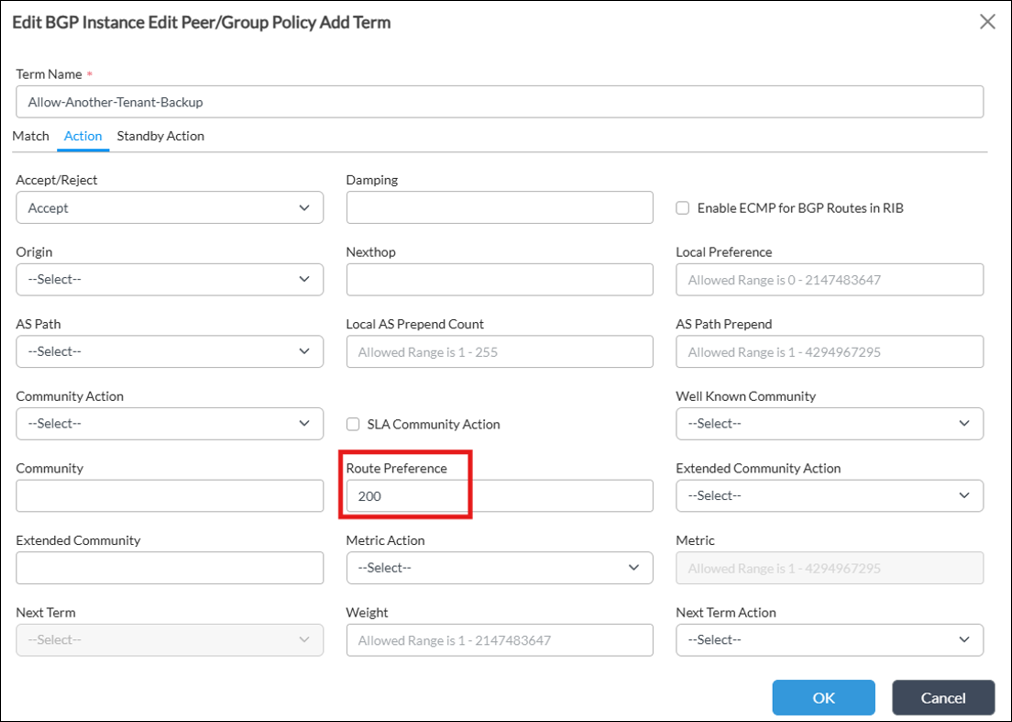Open the AS Path dropdown
This screenshot has width=1012, height=722.
(169, 352)
